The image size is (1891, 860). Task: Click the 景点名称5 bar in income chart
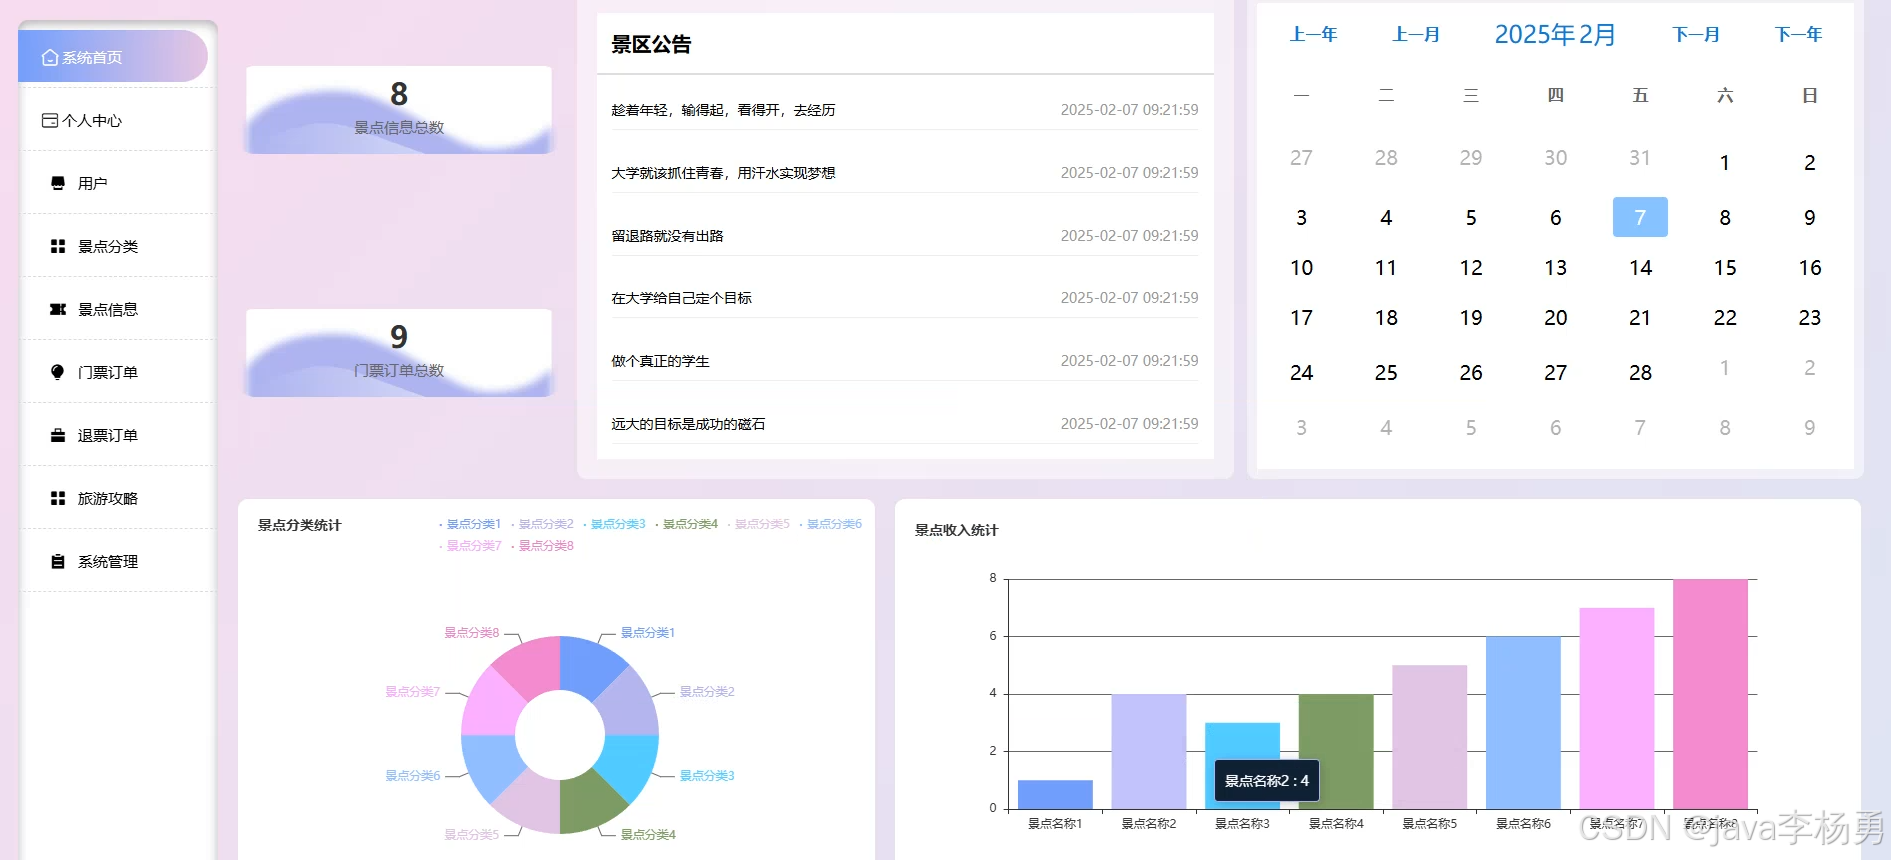tap(1430, 737)
